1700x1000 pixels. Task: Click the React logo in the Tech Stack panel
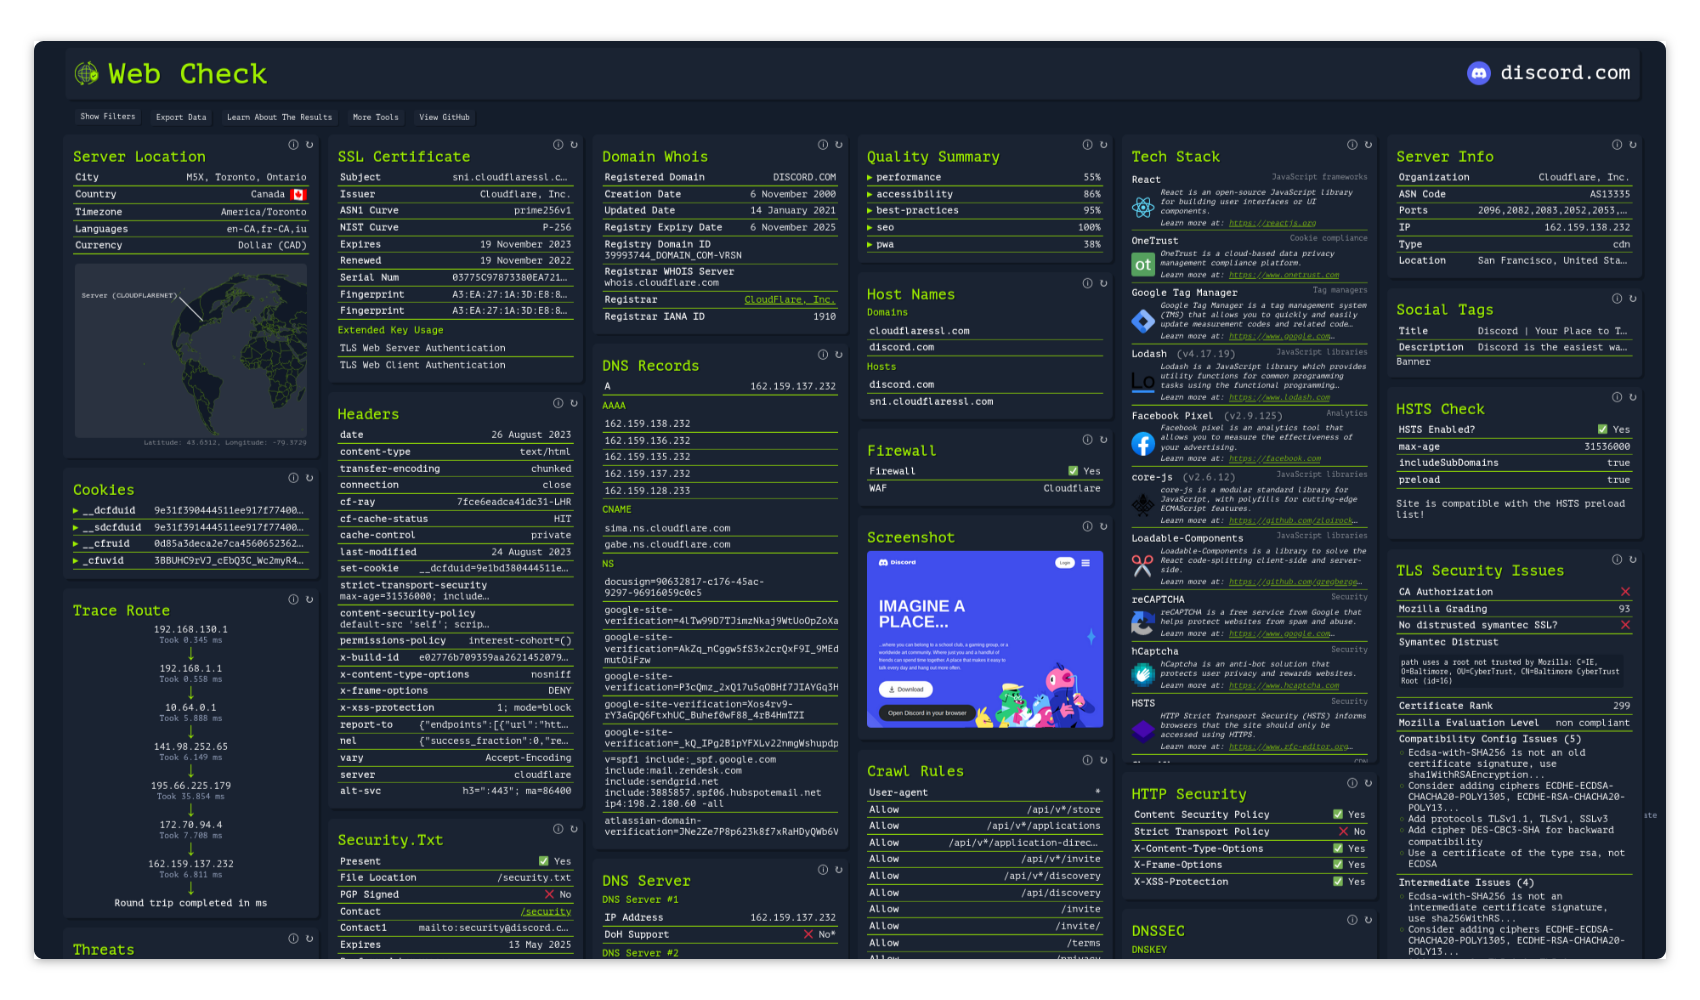tap(1142, 207)
